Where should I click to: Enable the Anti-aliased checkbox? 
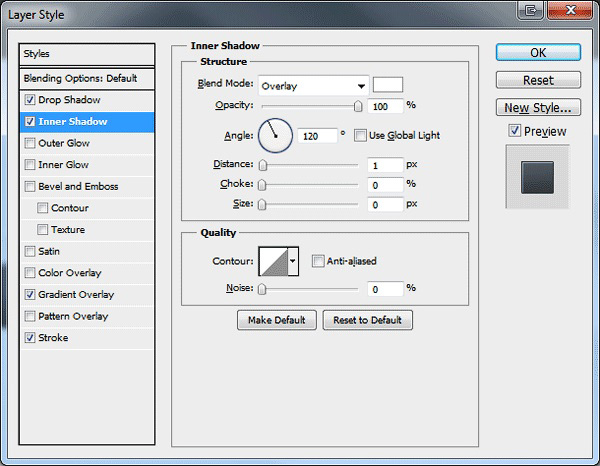[318, 261]
